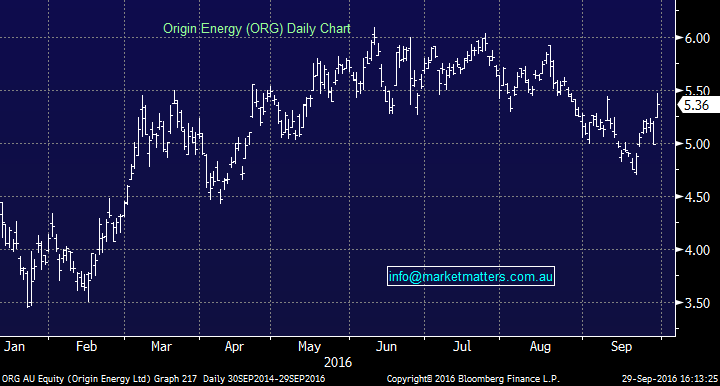Click the 2016 year label
This screenshot has width=720, height=386.
tap(338, 362)
